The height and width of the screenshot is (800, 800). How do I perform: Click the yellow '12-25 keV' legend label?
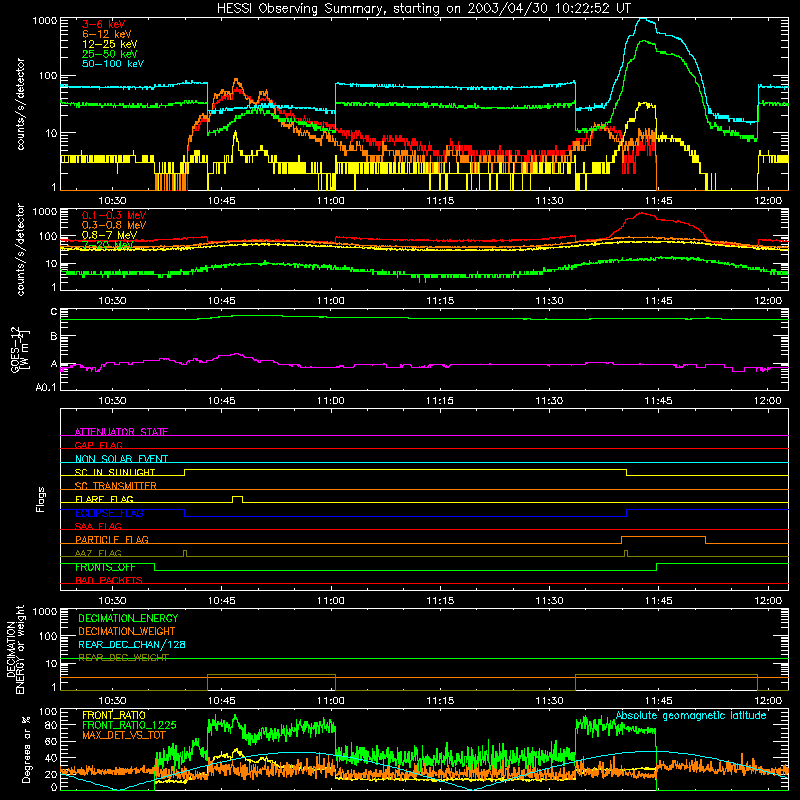click(110, 44)
